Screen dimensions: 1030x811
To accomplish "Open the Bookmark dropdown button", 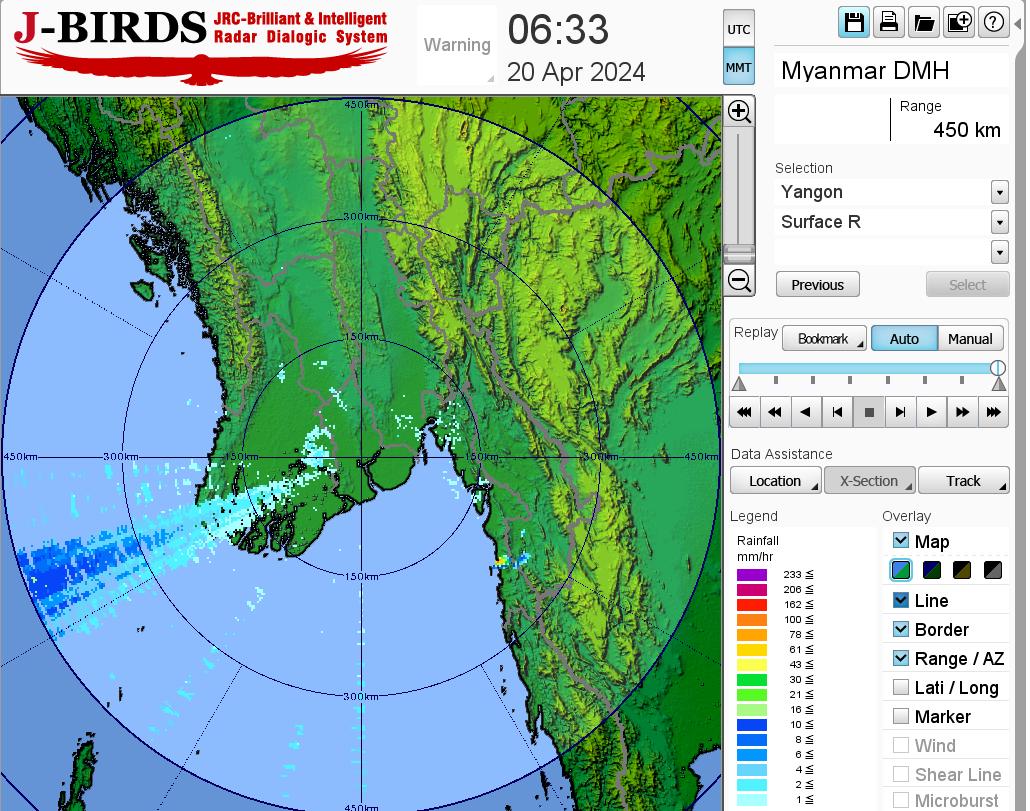I will 824,339.
